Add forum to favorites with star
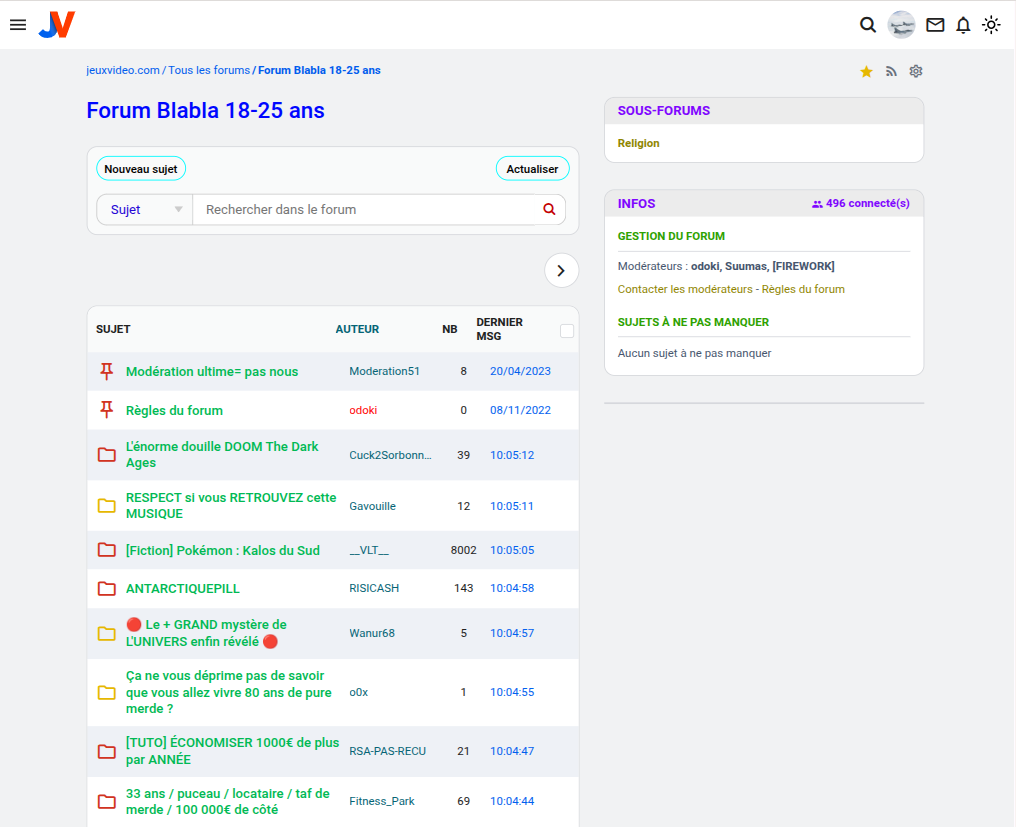Viewport: 1016px width, 827px height. coord(866,72)
